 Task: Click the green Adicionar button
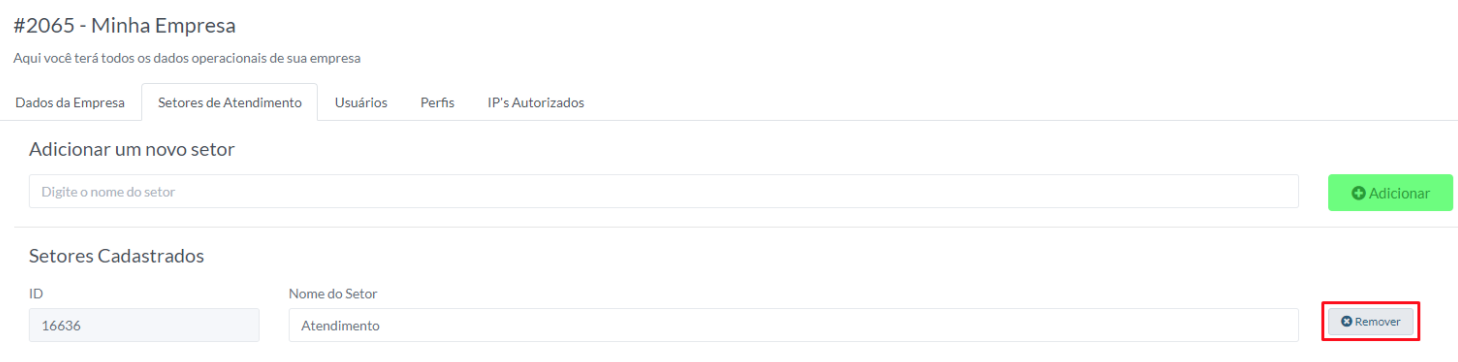pos(1390,193)
